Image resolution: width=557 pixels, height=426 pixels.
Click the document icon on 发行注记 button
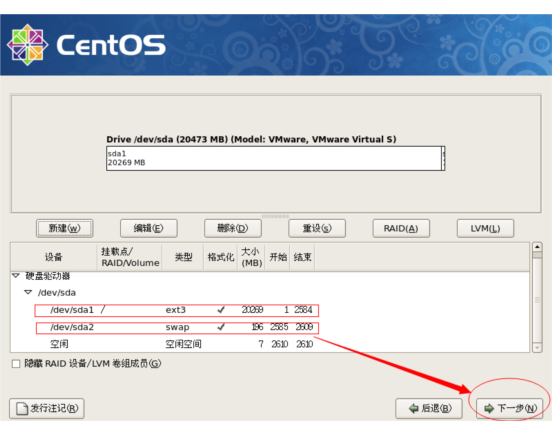[x=22, y=409]
